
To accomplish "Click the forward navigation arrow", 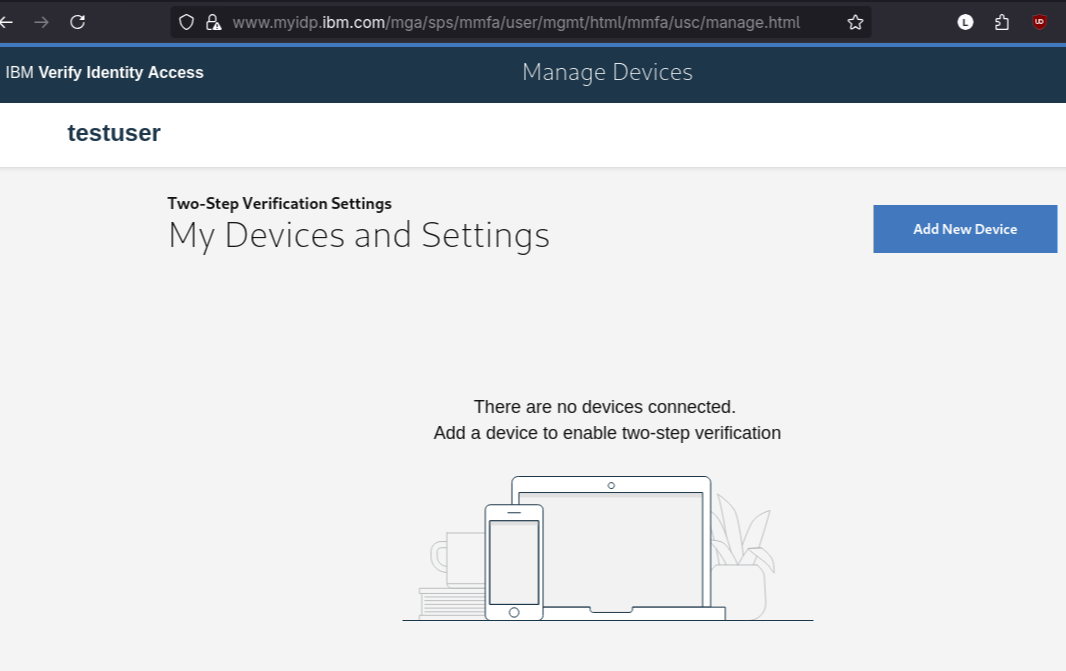I will point(40,22).
